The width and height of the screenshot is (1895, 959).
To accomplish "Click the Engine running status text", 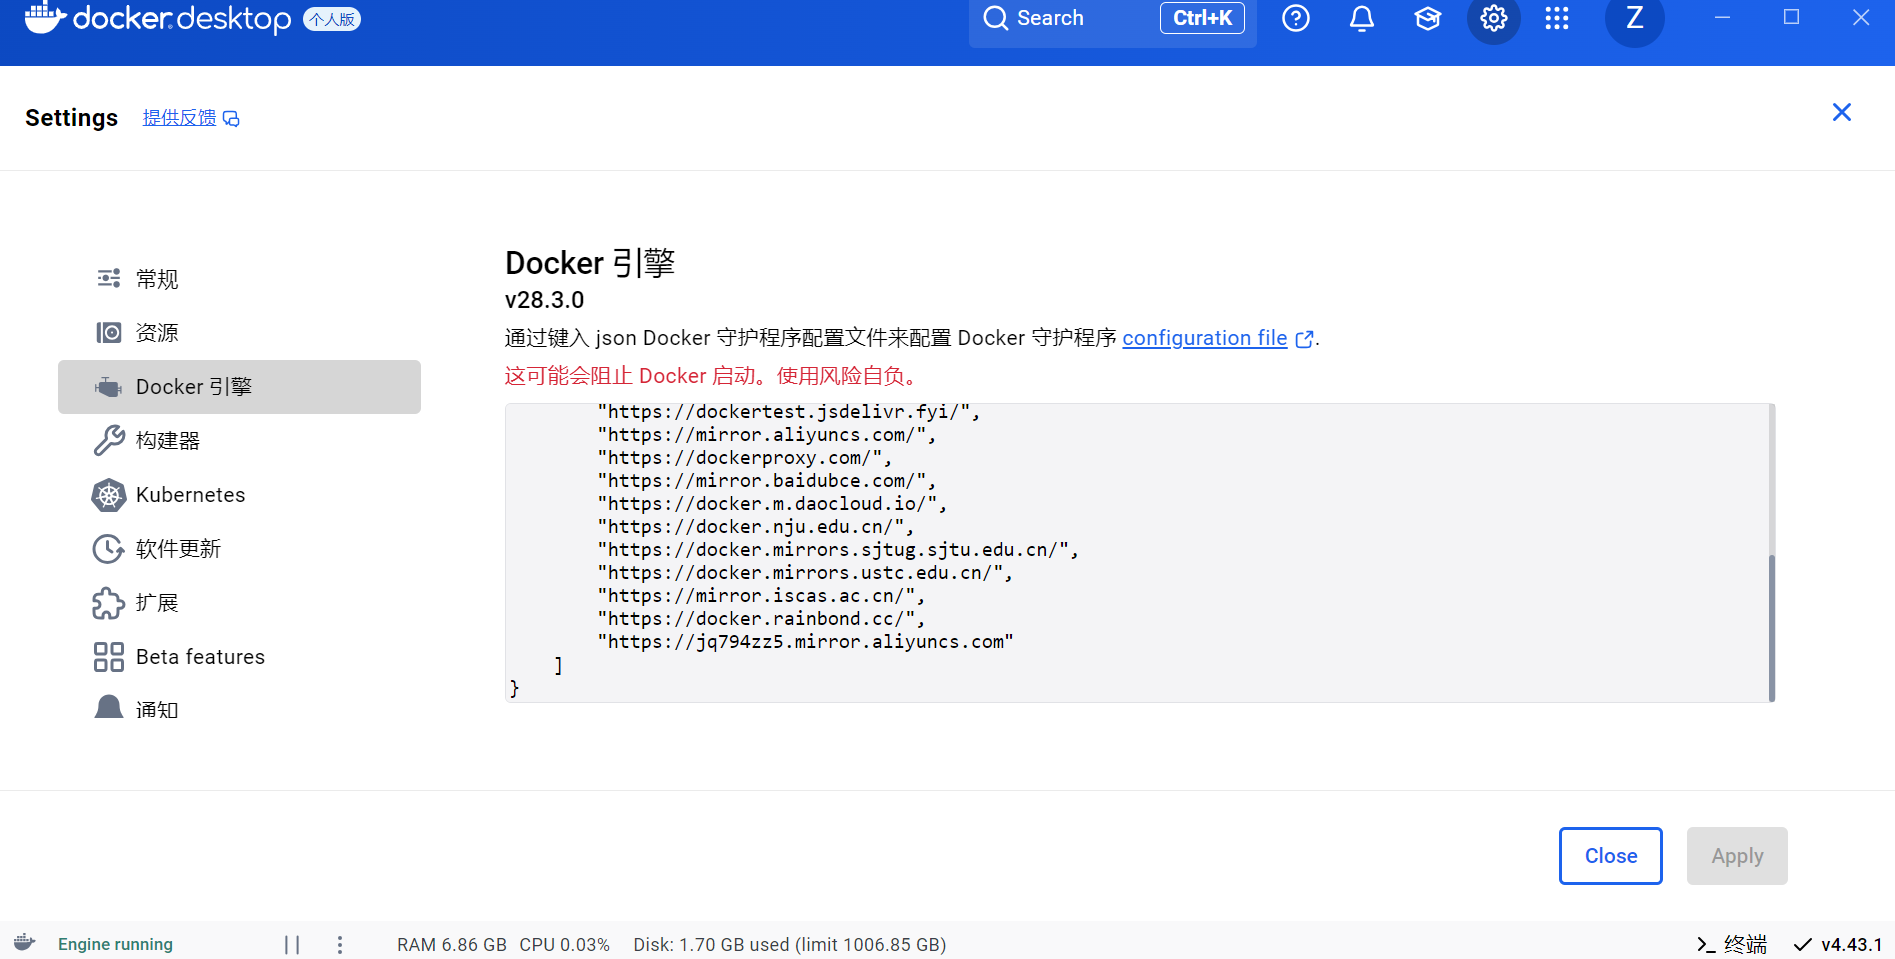I will pos(115,944).
